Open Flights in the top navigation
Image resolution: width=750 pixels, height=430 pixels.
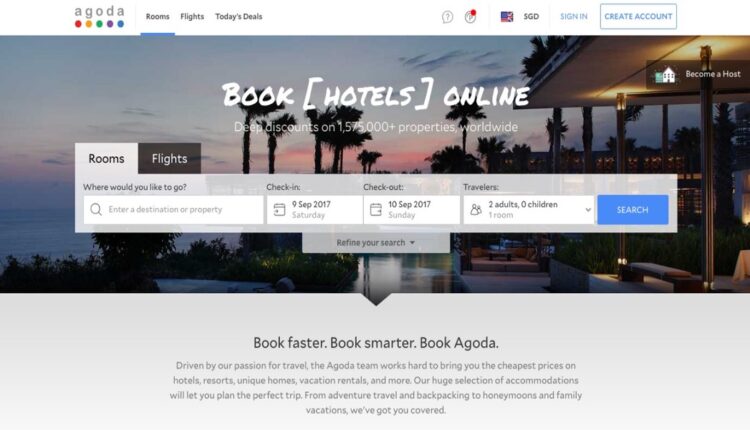(x=192, y=17)
